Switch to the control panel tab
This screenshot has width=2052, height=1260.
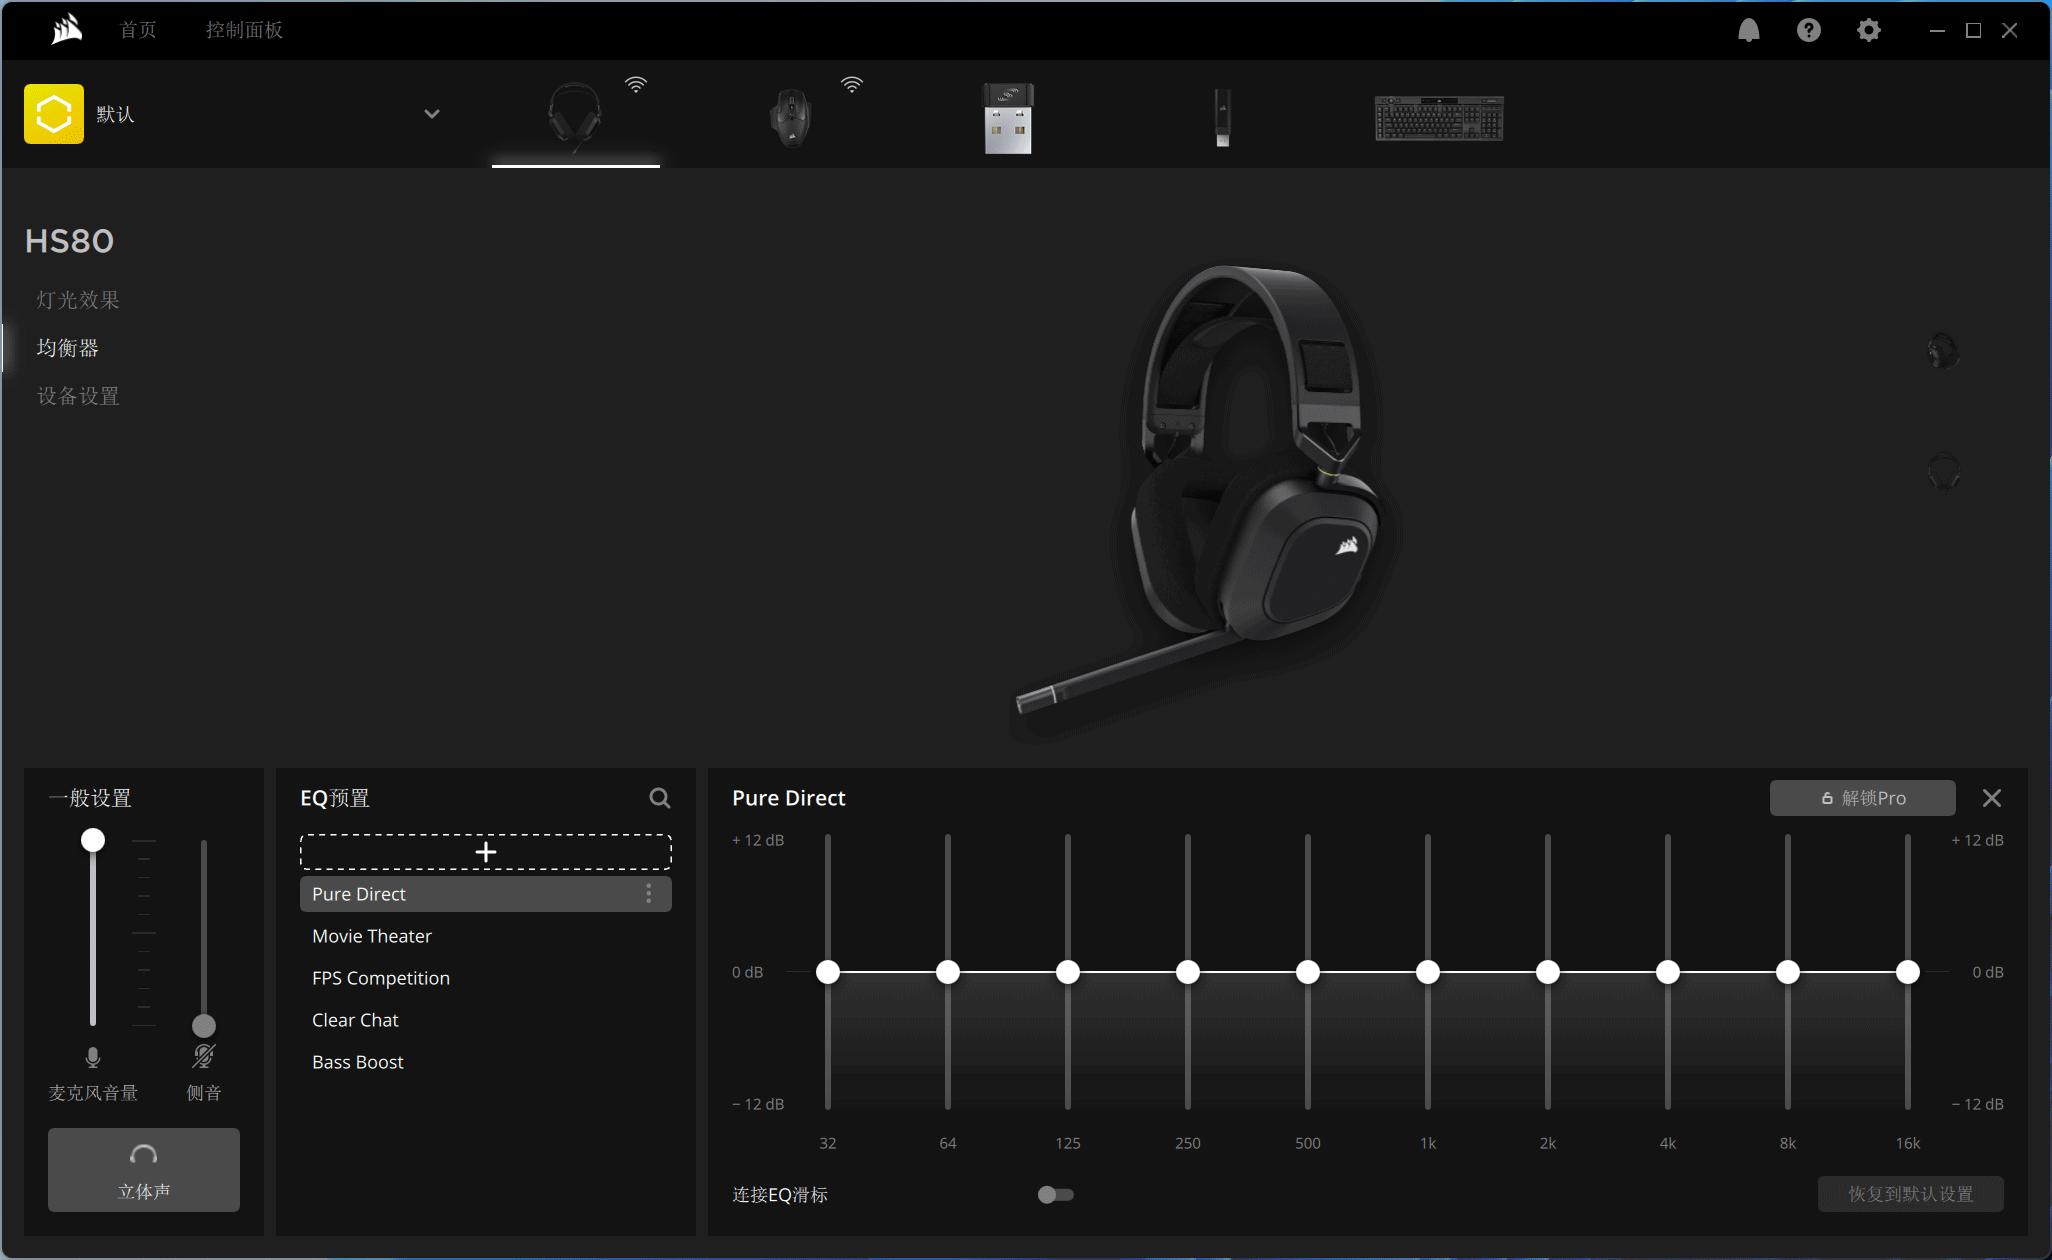pos(244,30)
